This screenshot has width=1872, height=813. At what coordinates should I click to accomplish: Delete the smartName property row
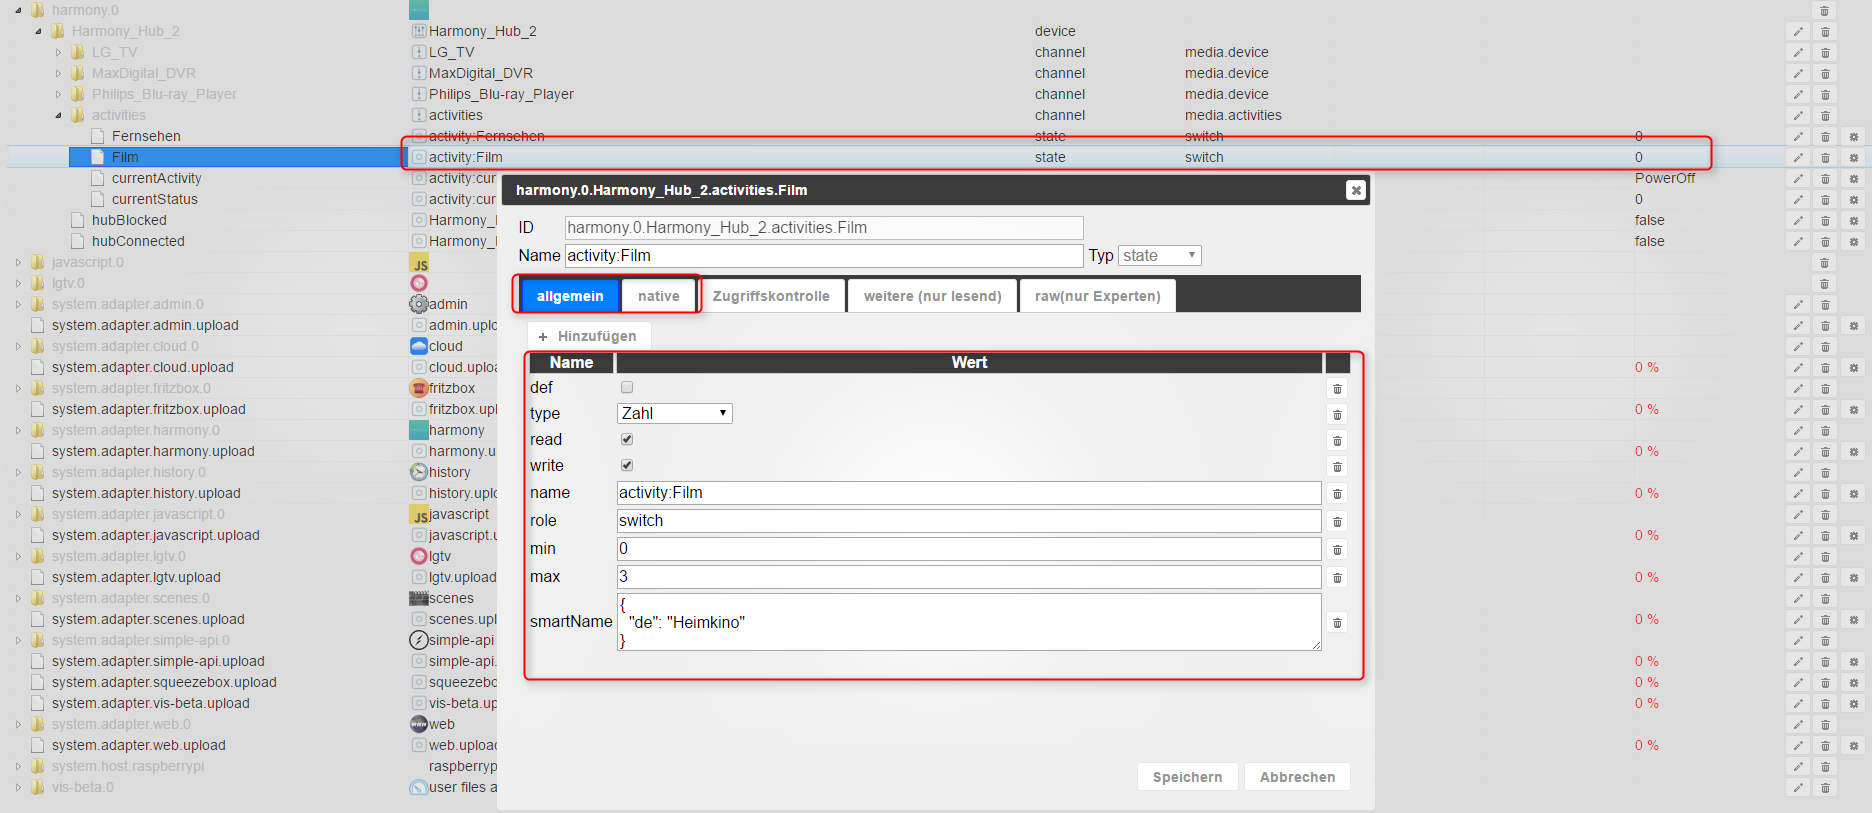1337,622
